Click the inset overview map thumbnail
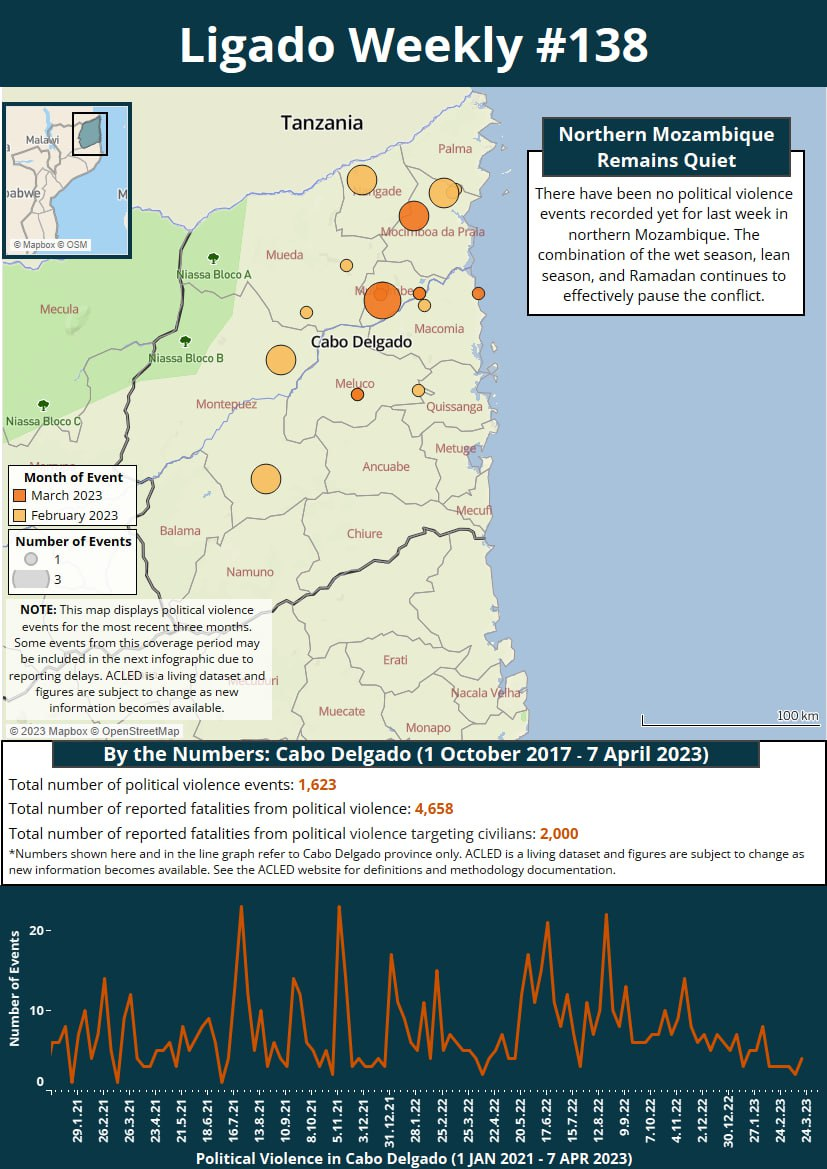The image size is (827, 1169). 67,180
